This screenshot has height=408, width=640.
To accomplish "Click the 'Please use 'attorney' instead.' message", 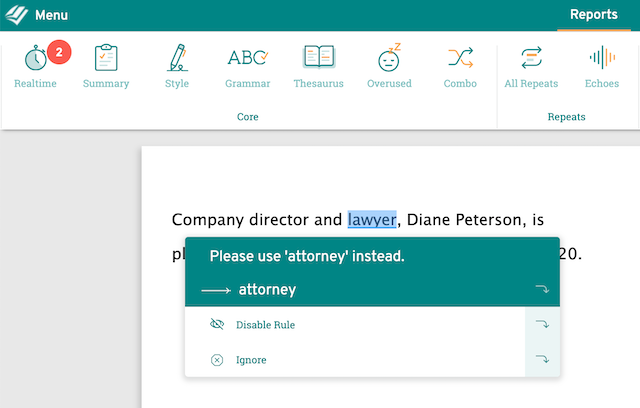I will [x=307, y=256].
